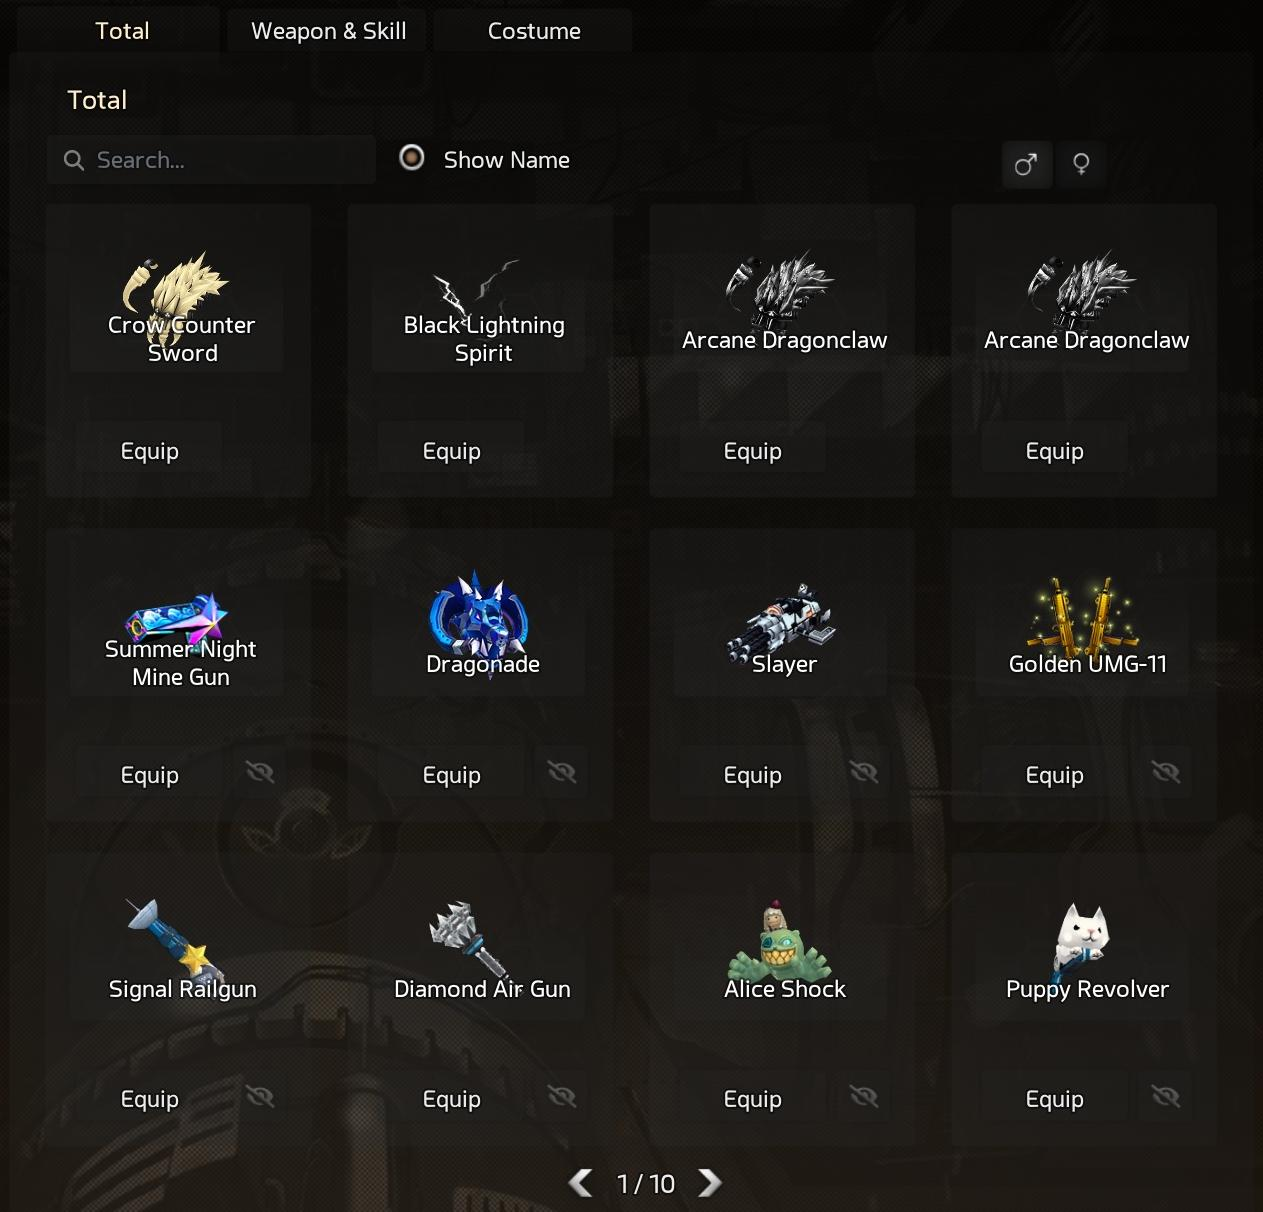Viewport: 1263px width, 1212px height.
Task: Toggle visibility of the Puppy Revolver
Action: click(1166, 1097)
